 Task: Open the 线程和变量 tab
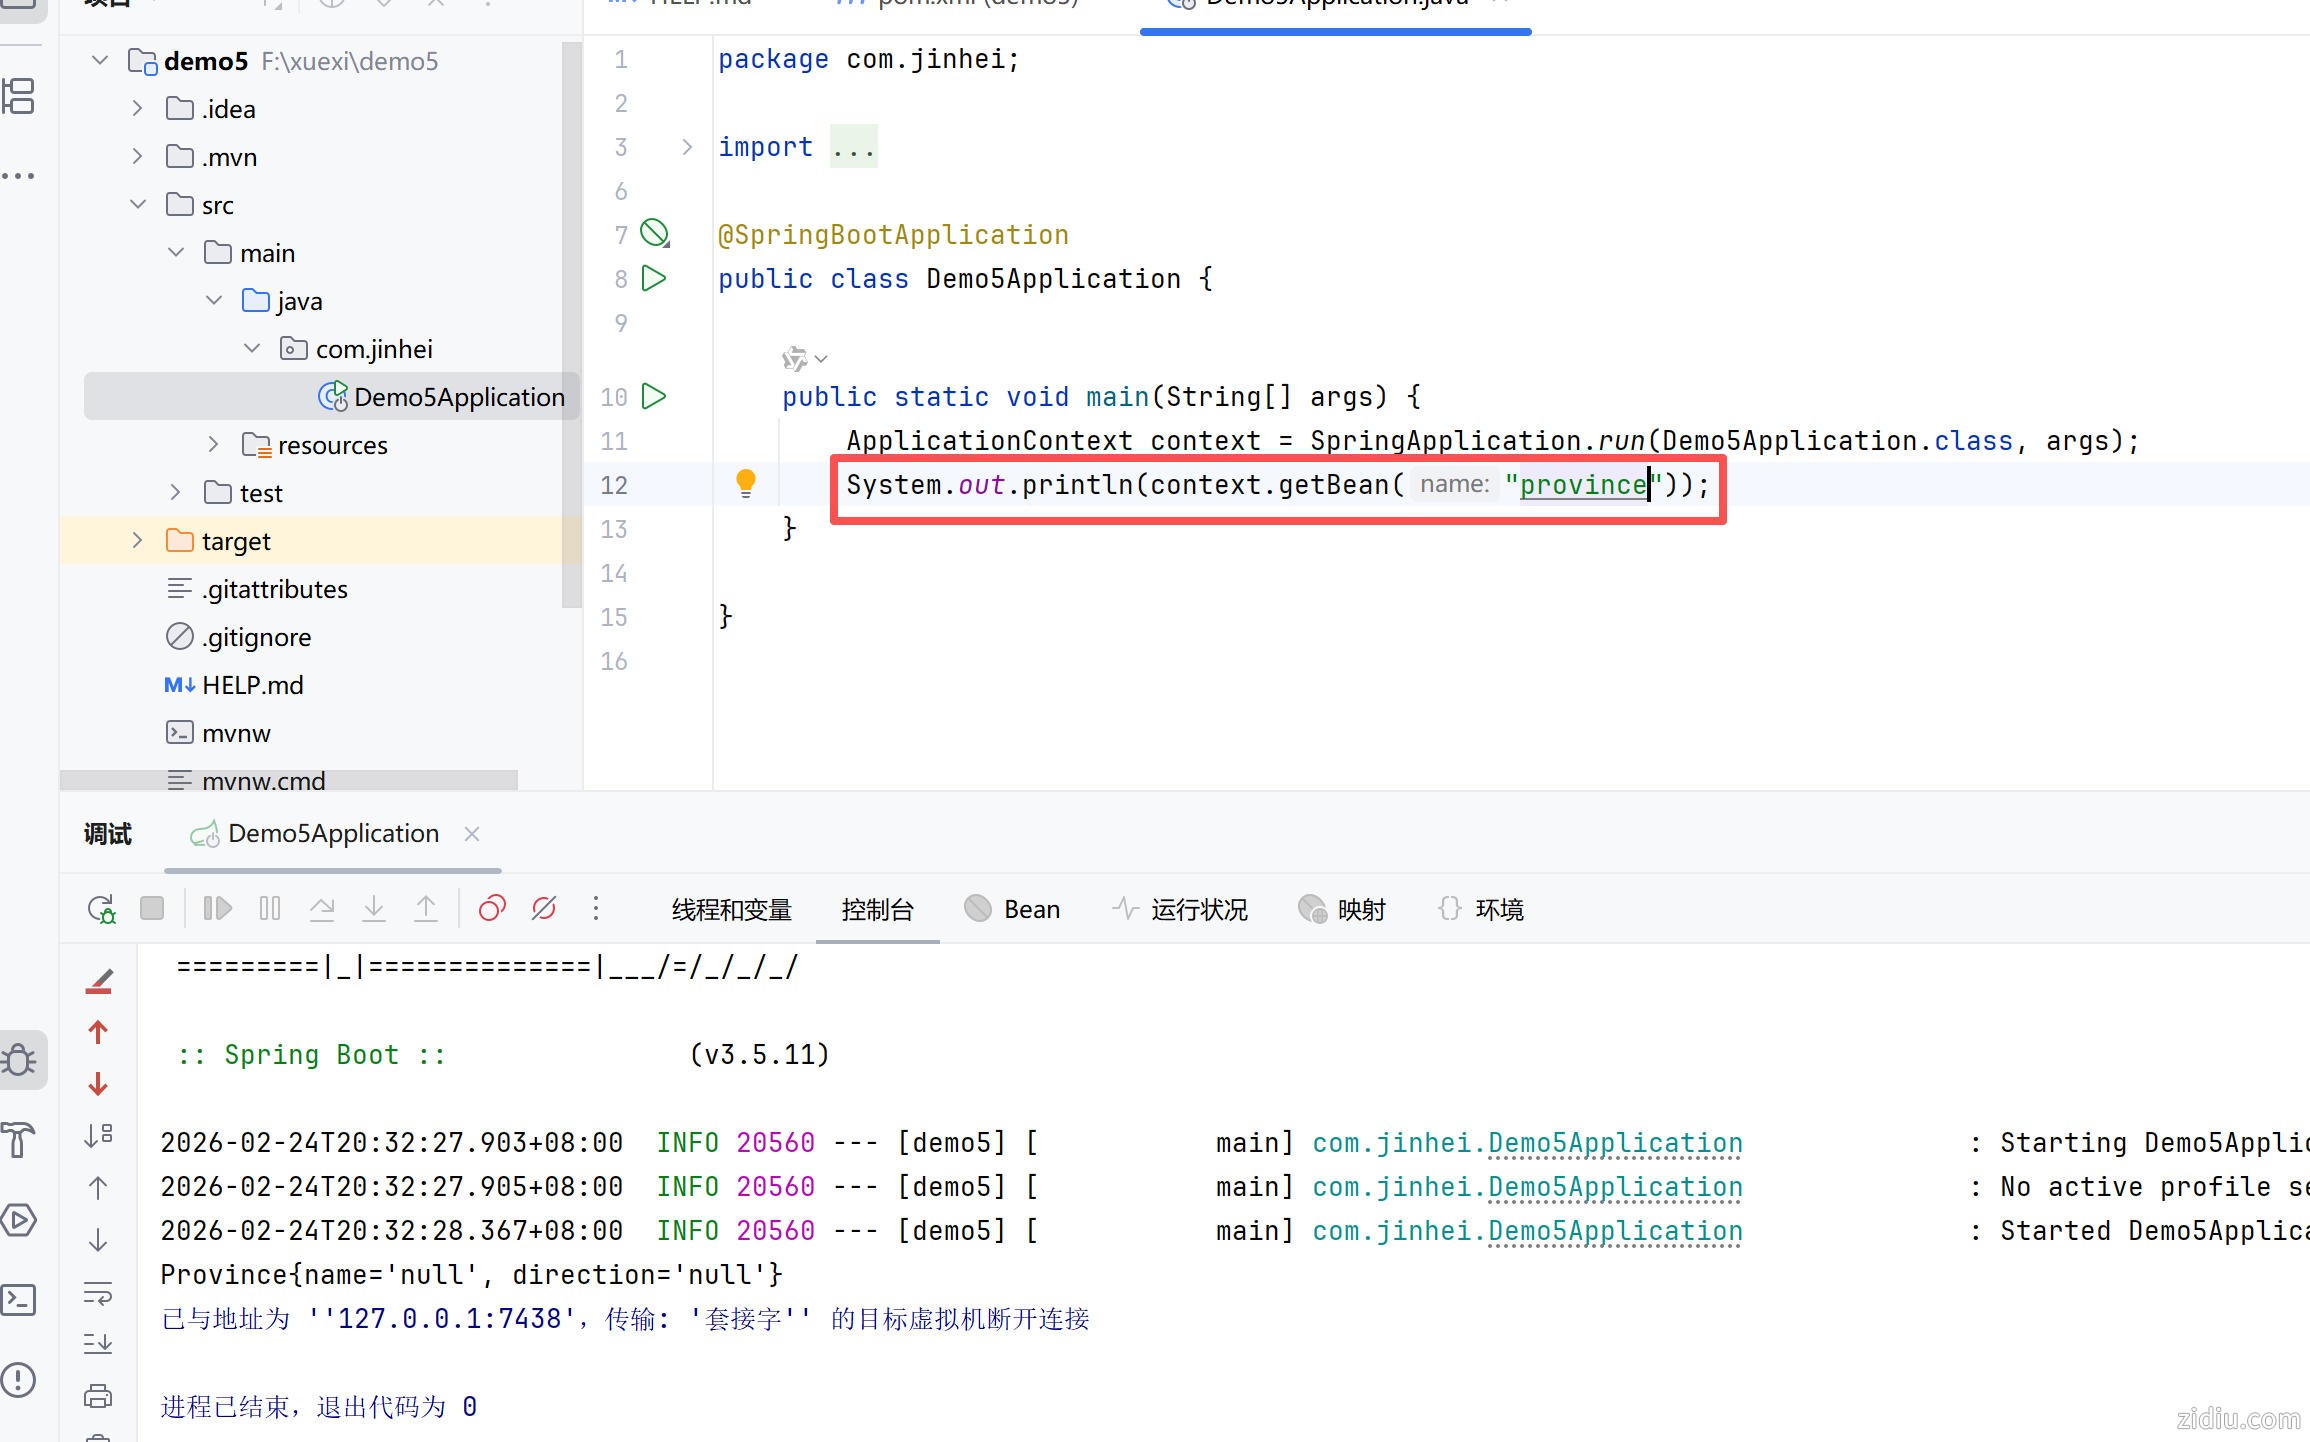731,909
